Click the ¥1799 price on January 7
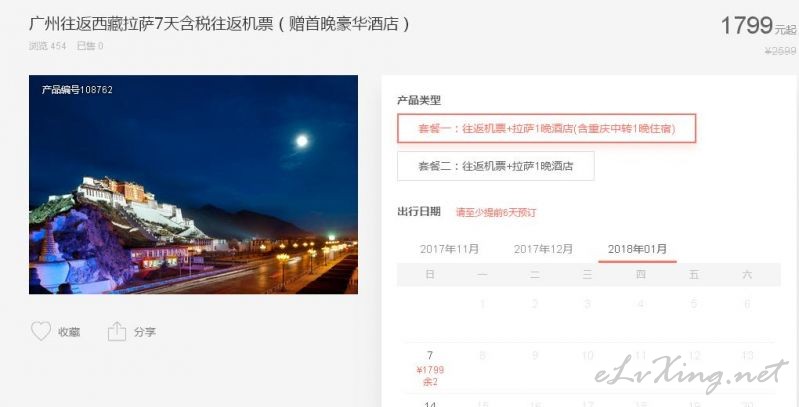799x407 pixels. 430,370
